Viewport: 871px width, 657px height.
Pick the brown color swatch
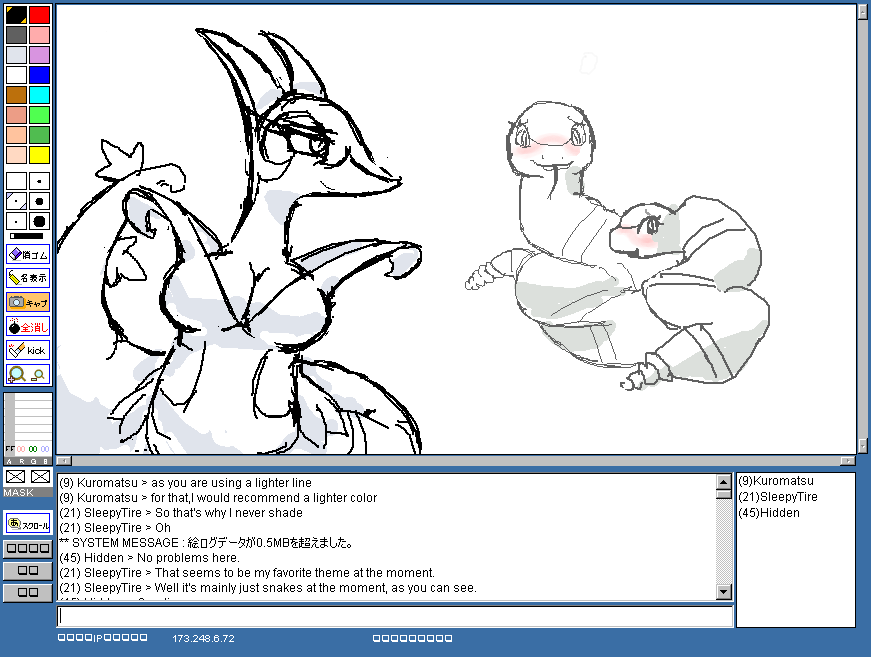point(16,95)
